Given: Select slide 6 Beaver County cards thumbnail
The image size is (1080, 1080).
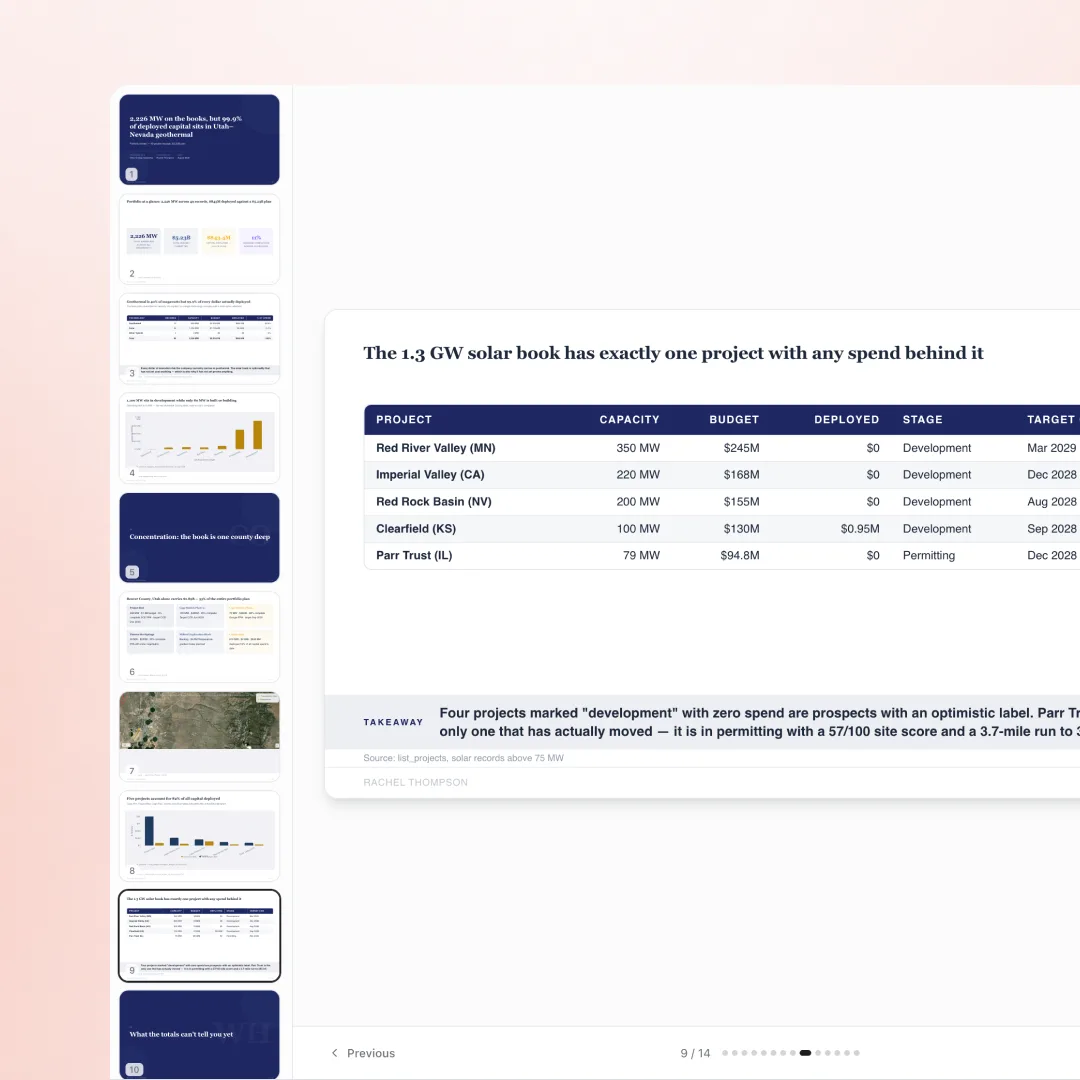Looking at the screenshot, I should (199, 637).
